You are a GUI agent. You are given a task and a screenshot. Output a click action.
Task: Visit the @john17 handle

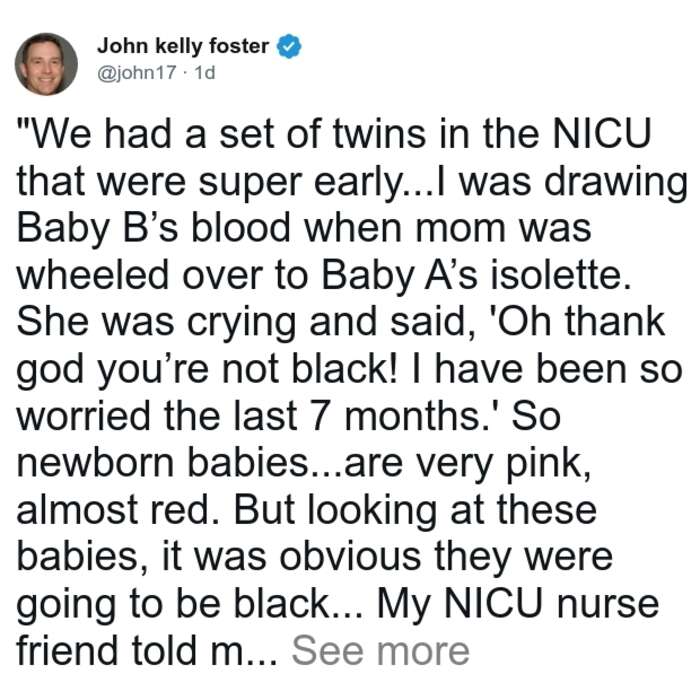(x=137, y=73)
